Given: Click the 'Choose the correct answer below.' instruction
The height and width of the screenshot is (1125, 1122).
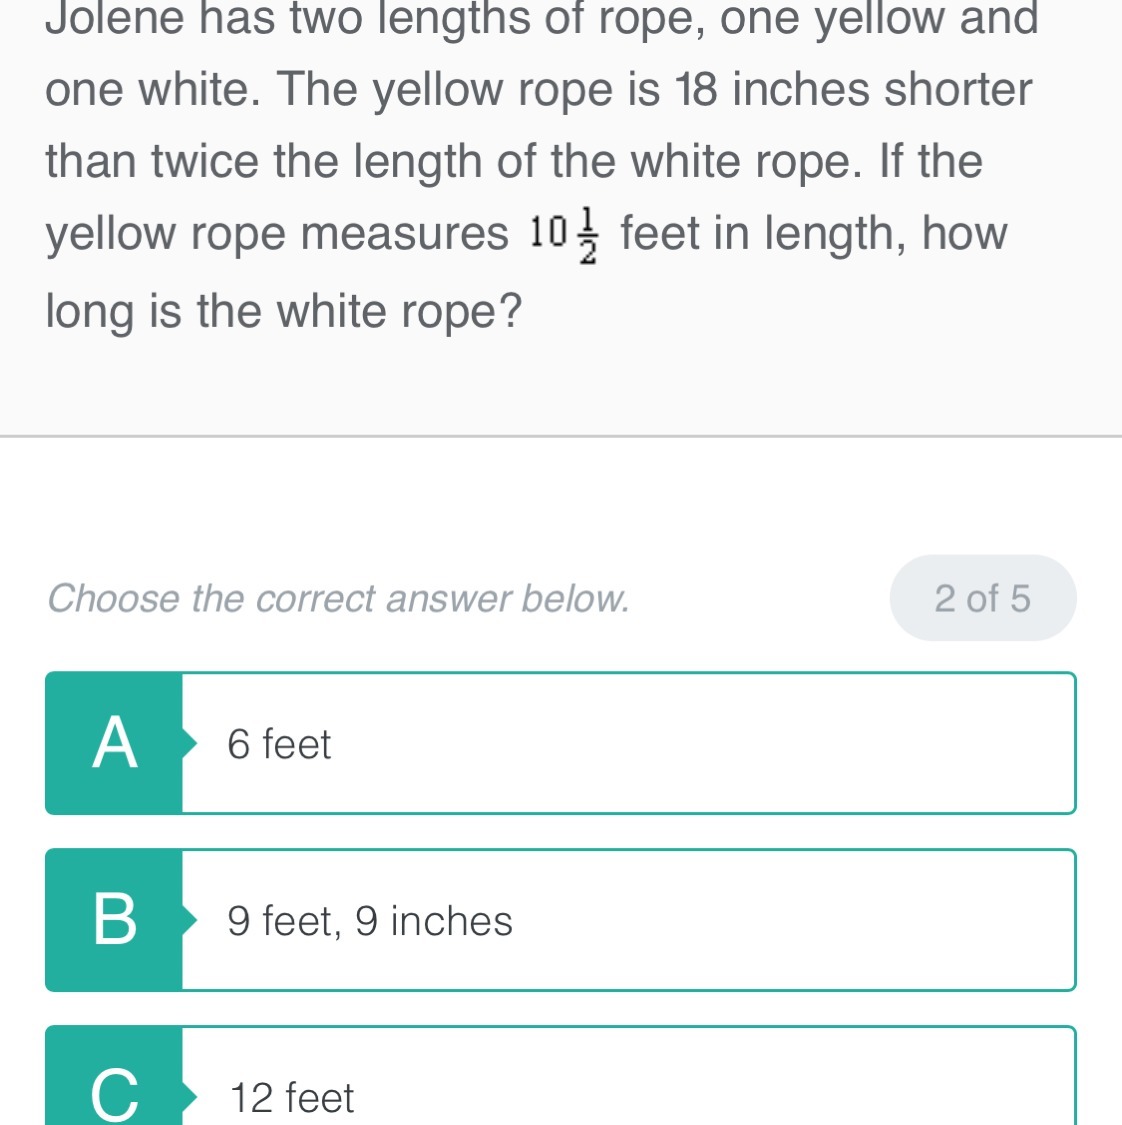Looking at the screenshot, I should (338, 598).
